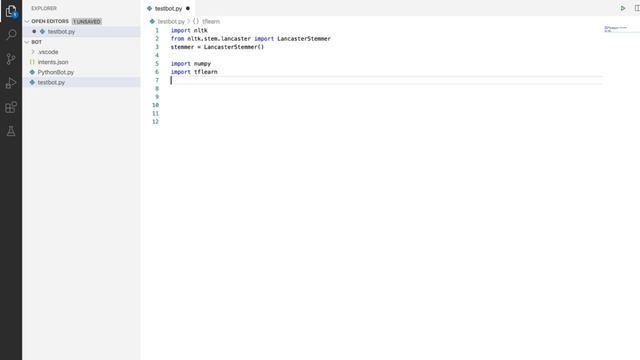Click 'import numpy' on line 5
The height and width of the screenshot is (360, 640).
191,64
